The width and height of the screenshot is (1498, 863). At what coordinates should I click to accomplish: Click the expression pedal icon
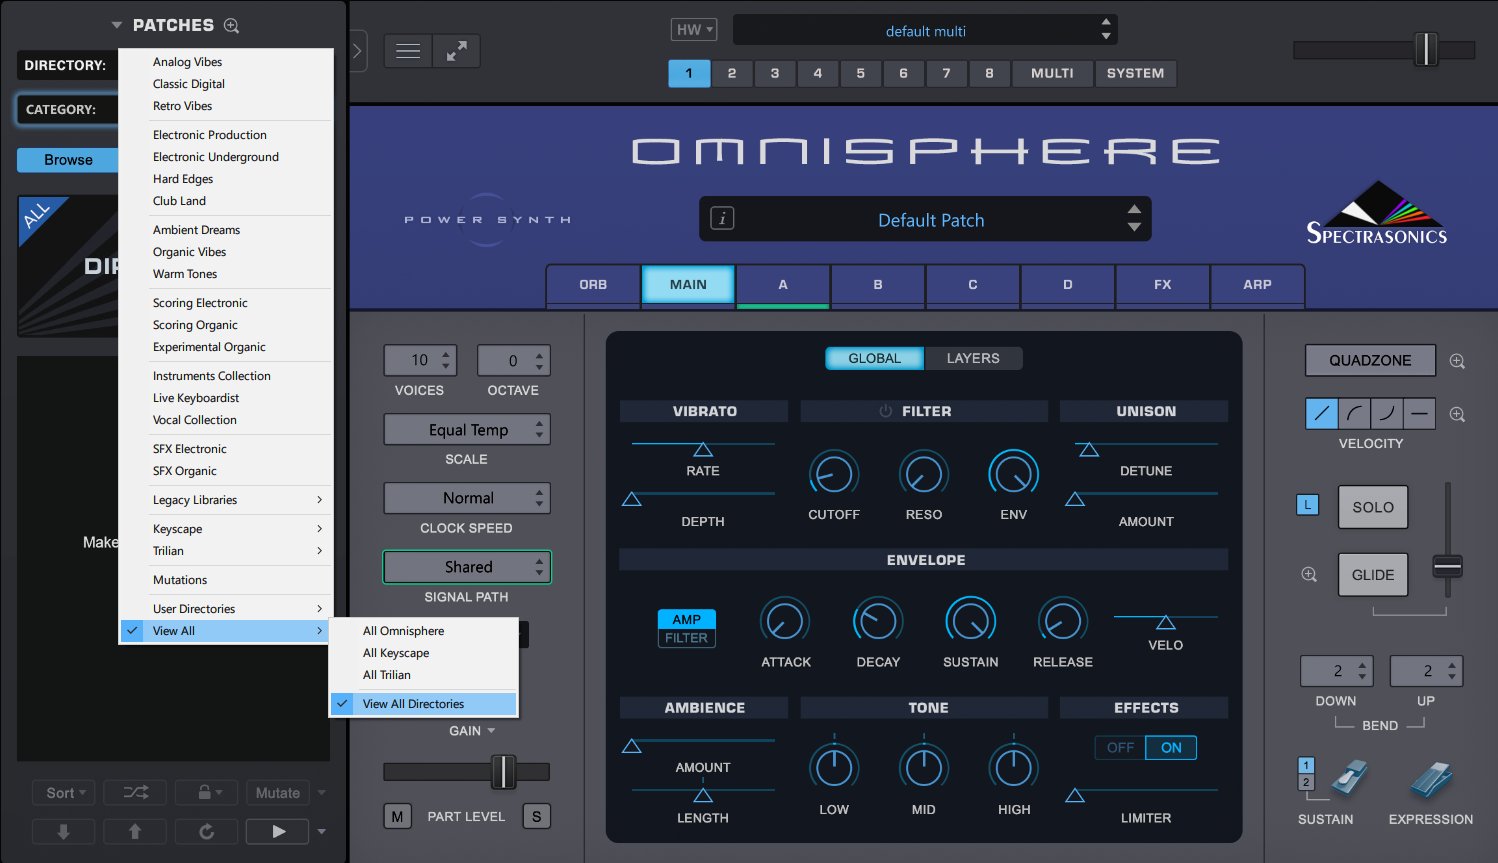1431,781
